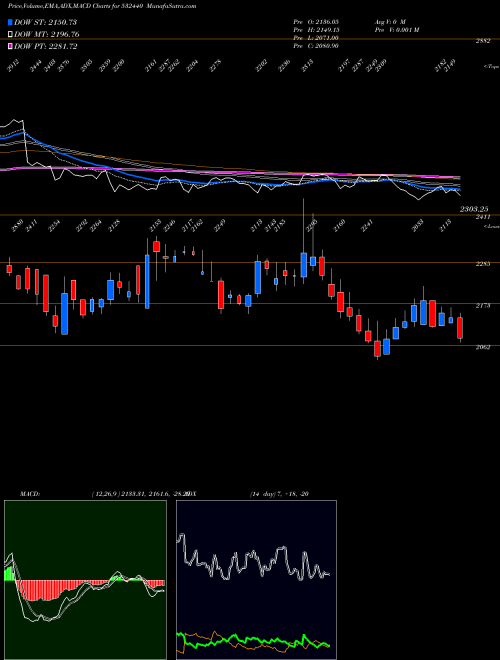Open the ADX indicator chart panel

[x=256, y=580]
